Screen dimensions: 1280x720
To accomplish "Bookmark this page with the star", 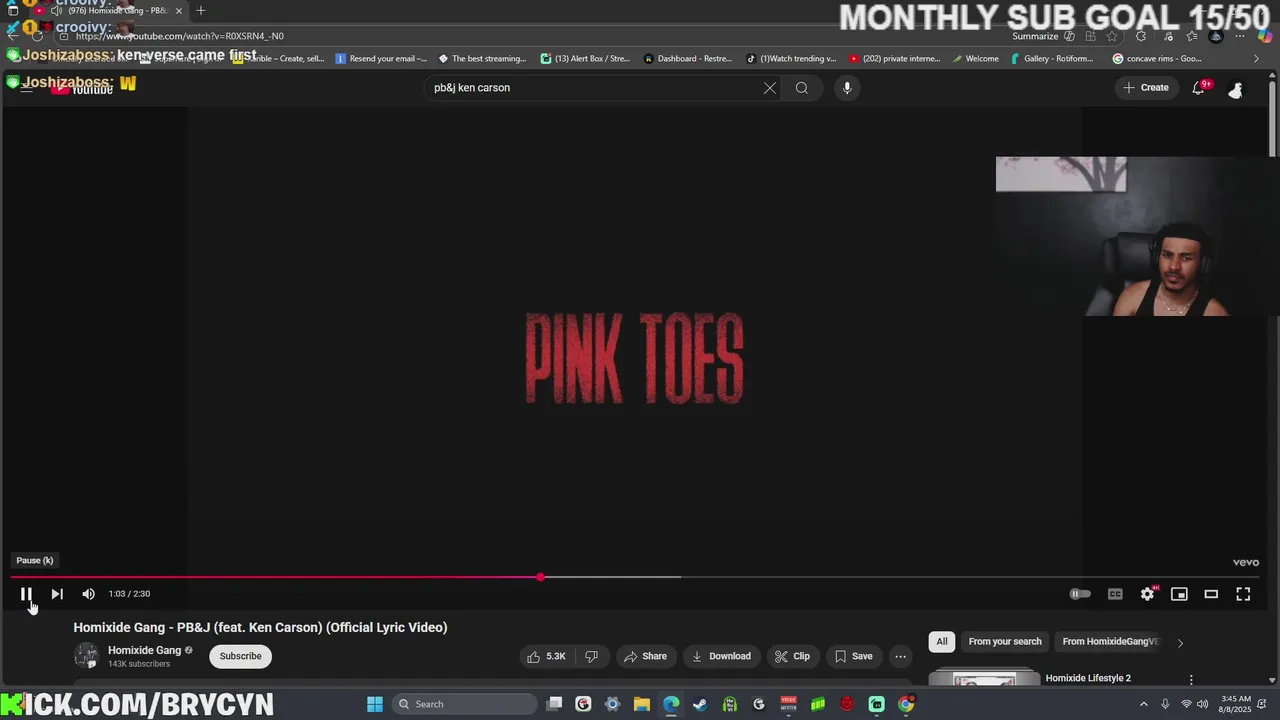I will point(1112,36).
